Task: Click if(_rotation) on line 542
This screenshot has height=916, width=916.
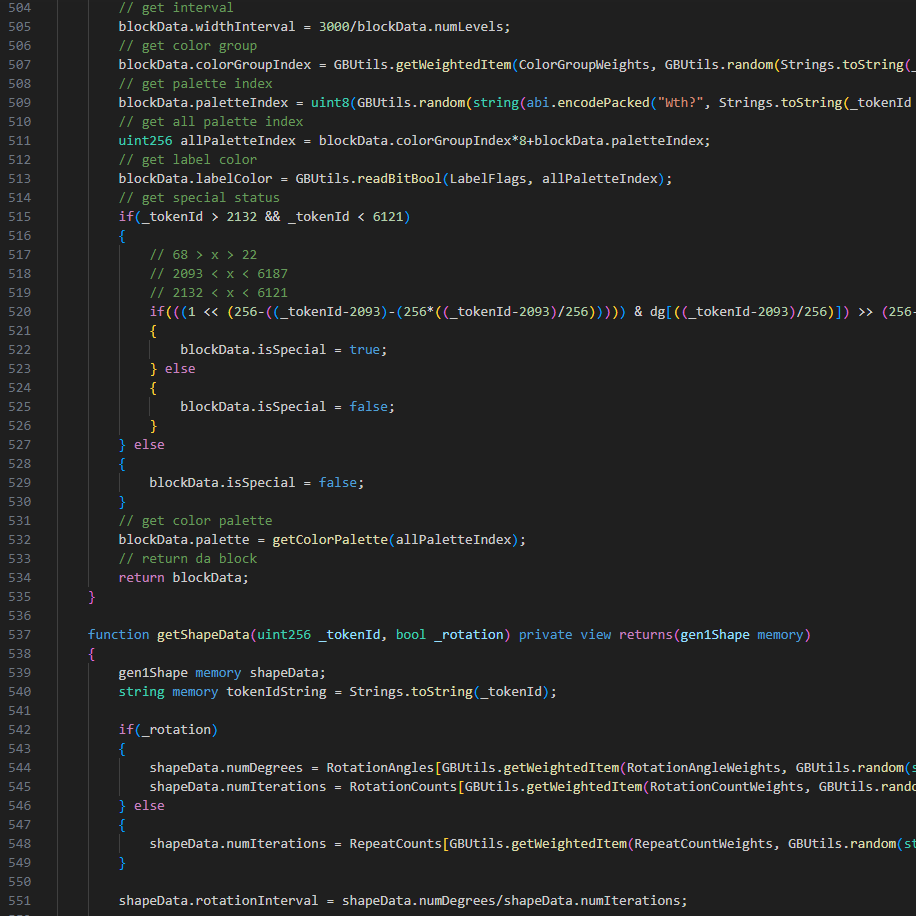Action: pos(168,730)
